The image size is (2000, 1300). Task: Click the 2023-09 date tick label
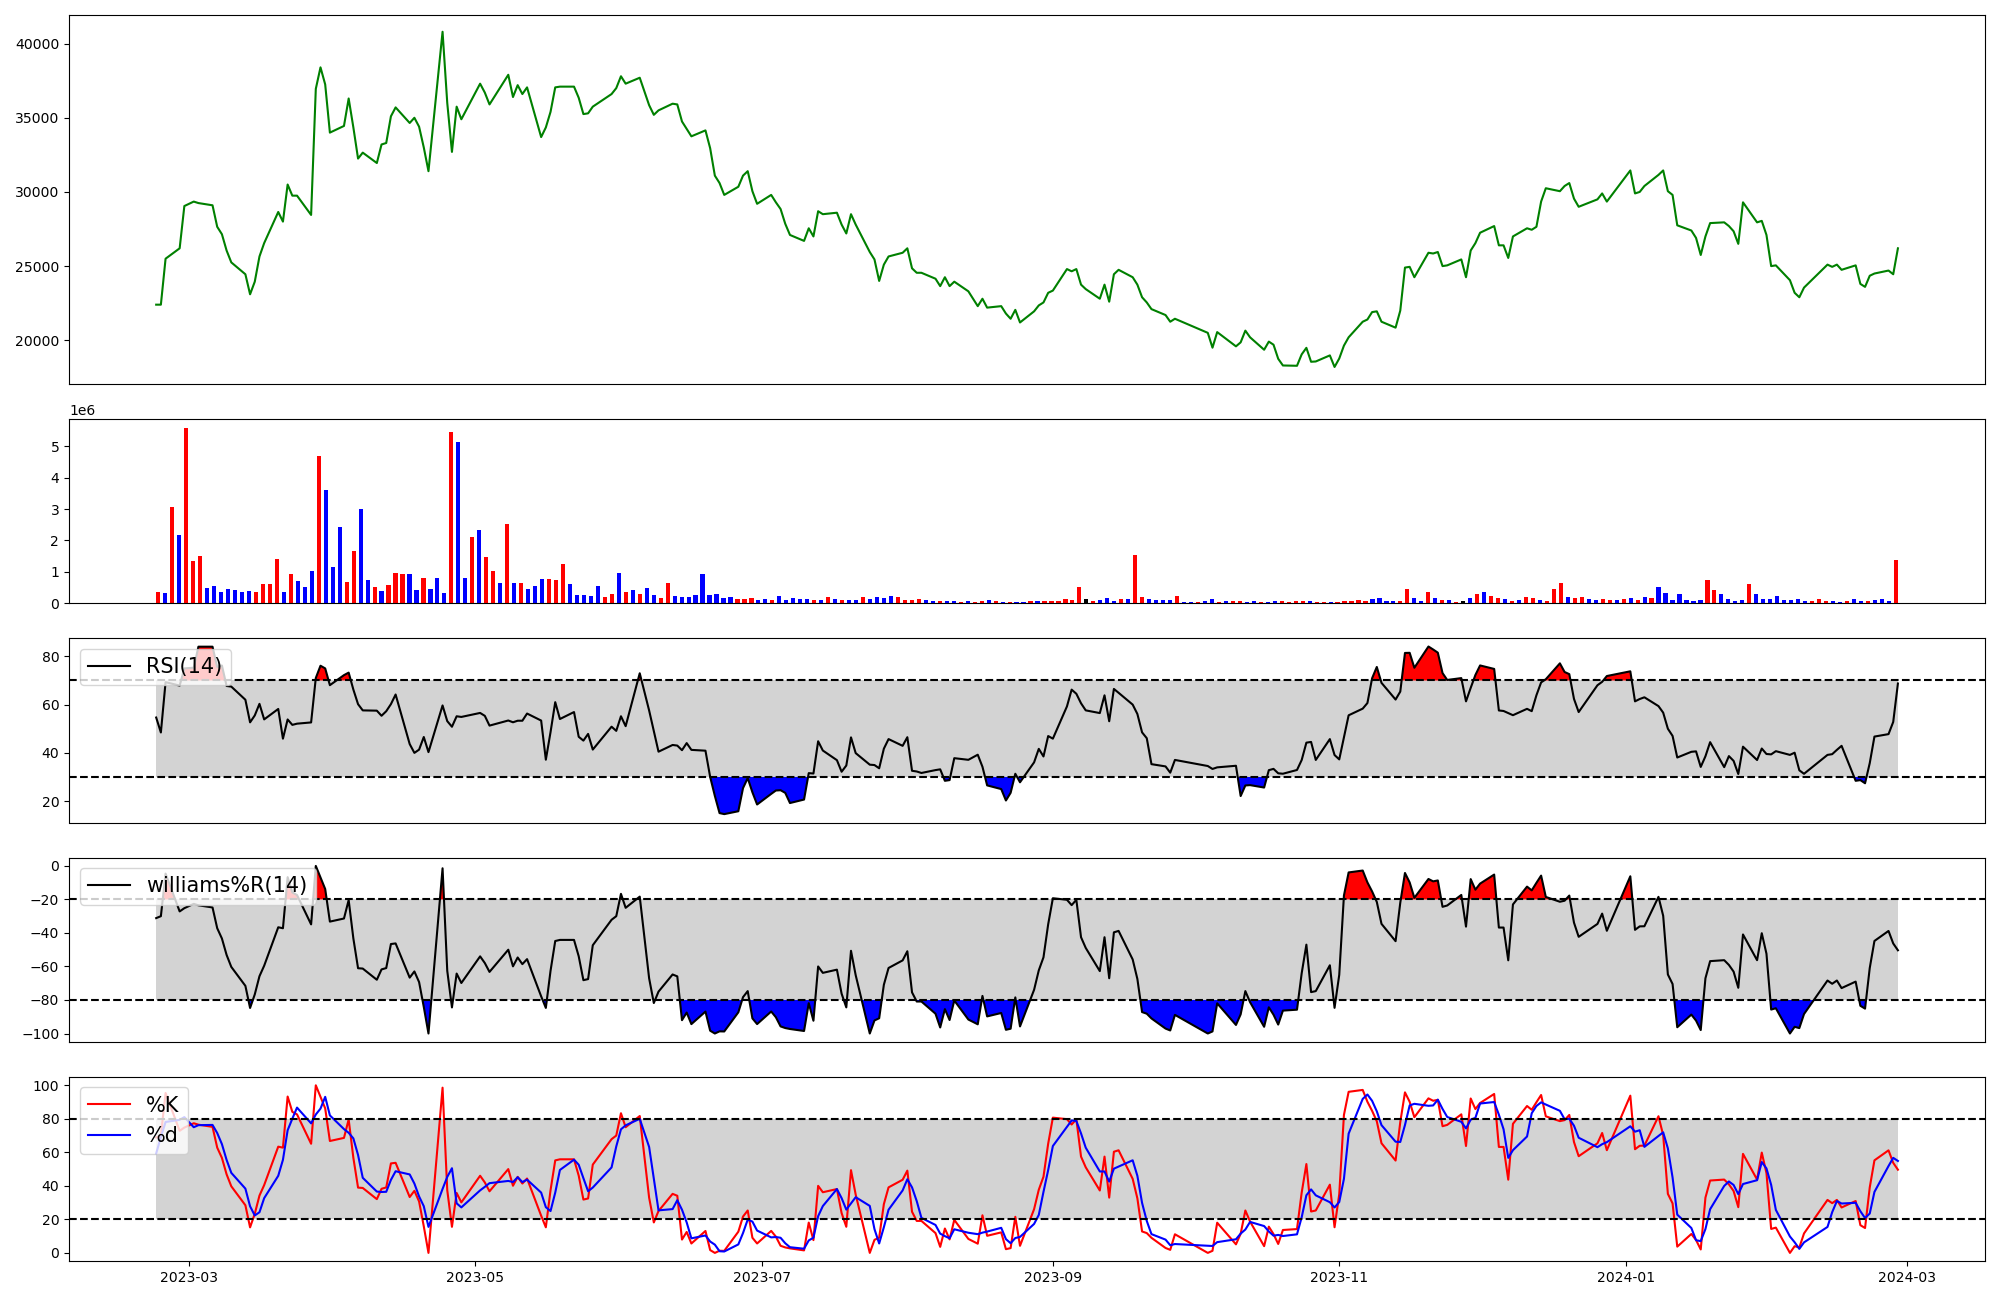[x=1053, y=1277]
